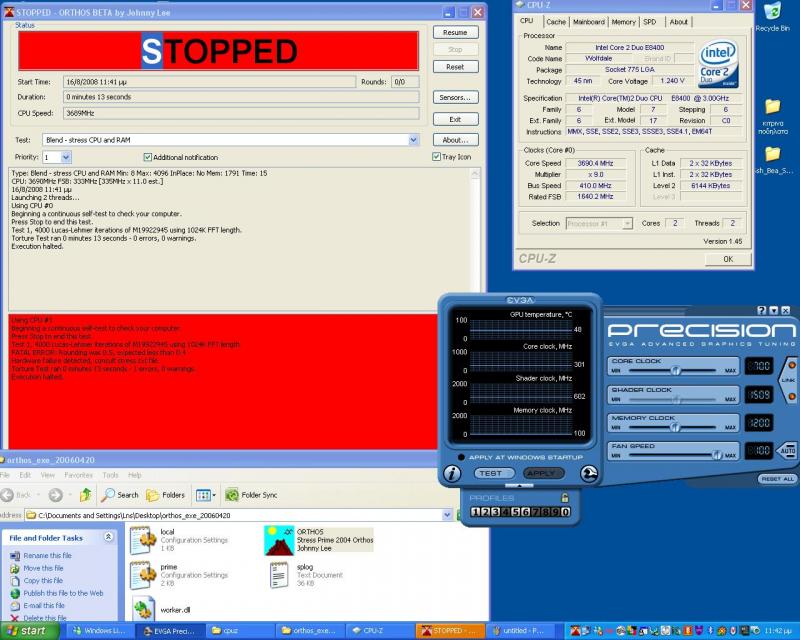Click the Exit button in Orthos
This screenshot has height=640, width=800.
click(455, 119)
